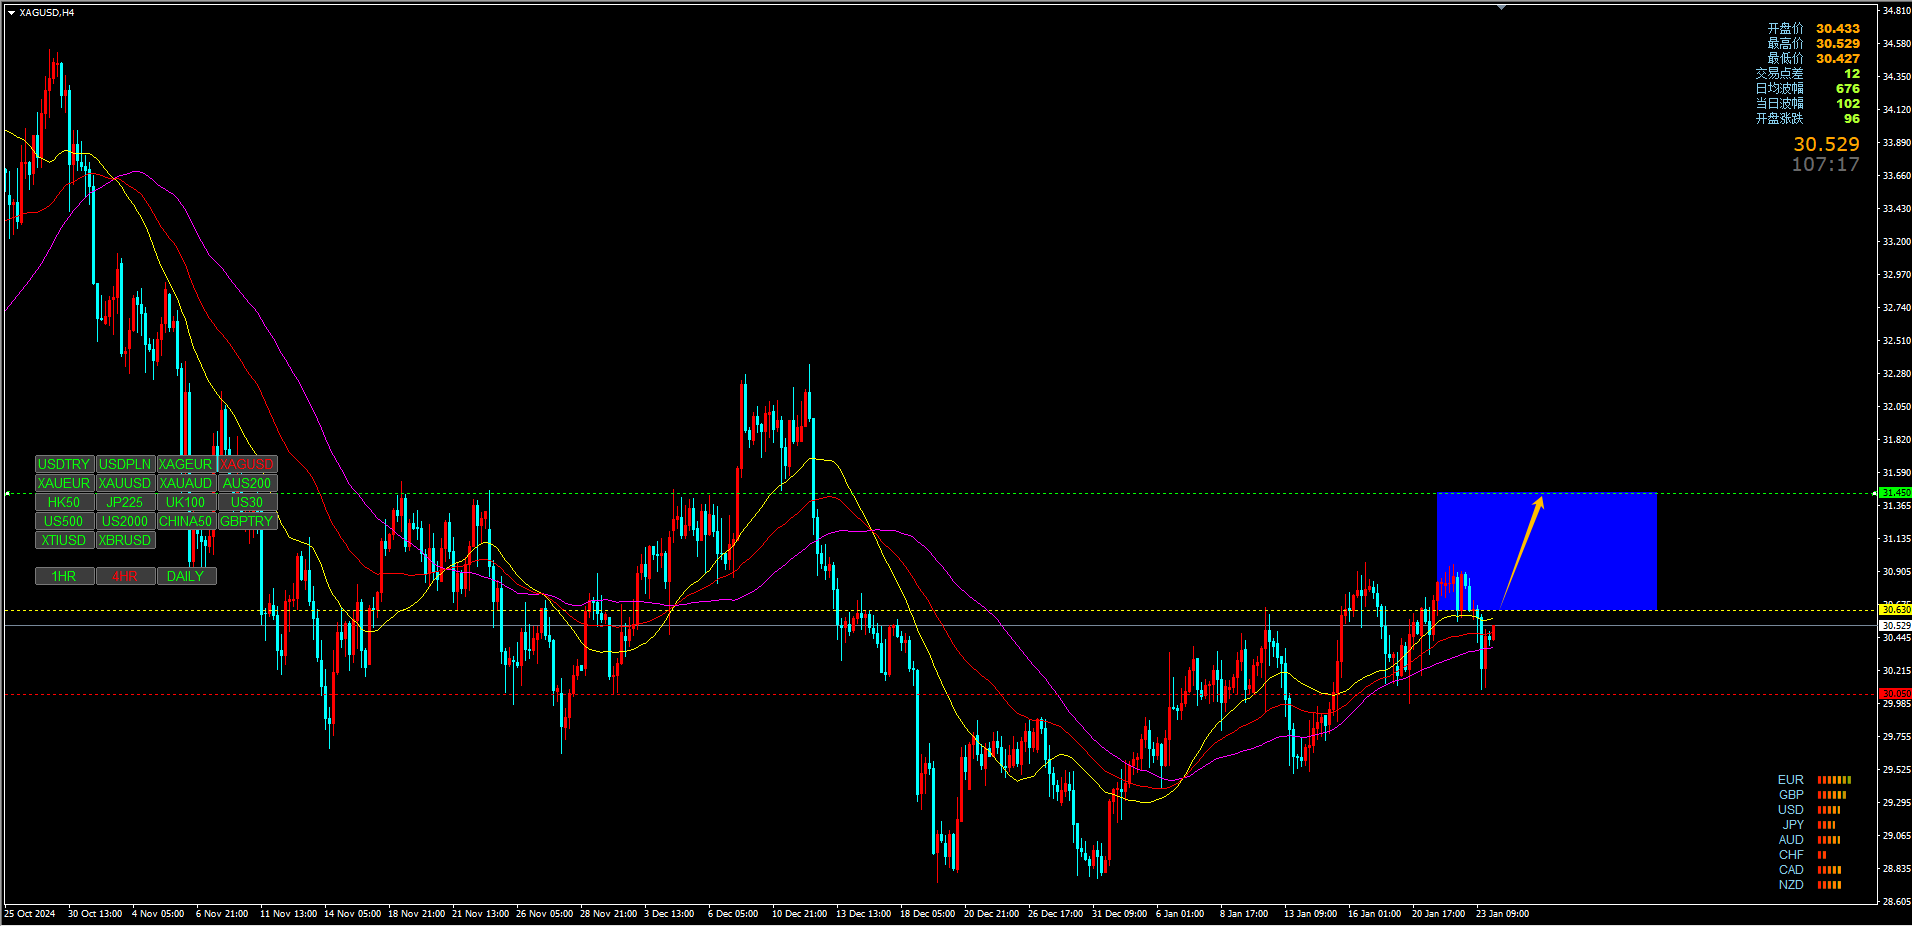Load the US2000 chart

[125, 521]
